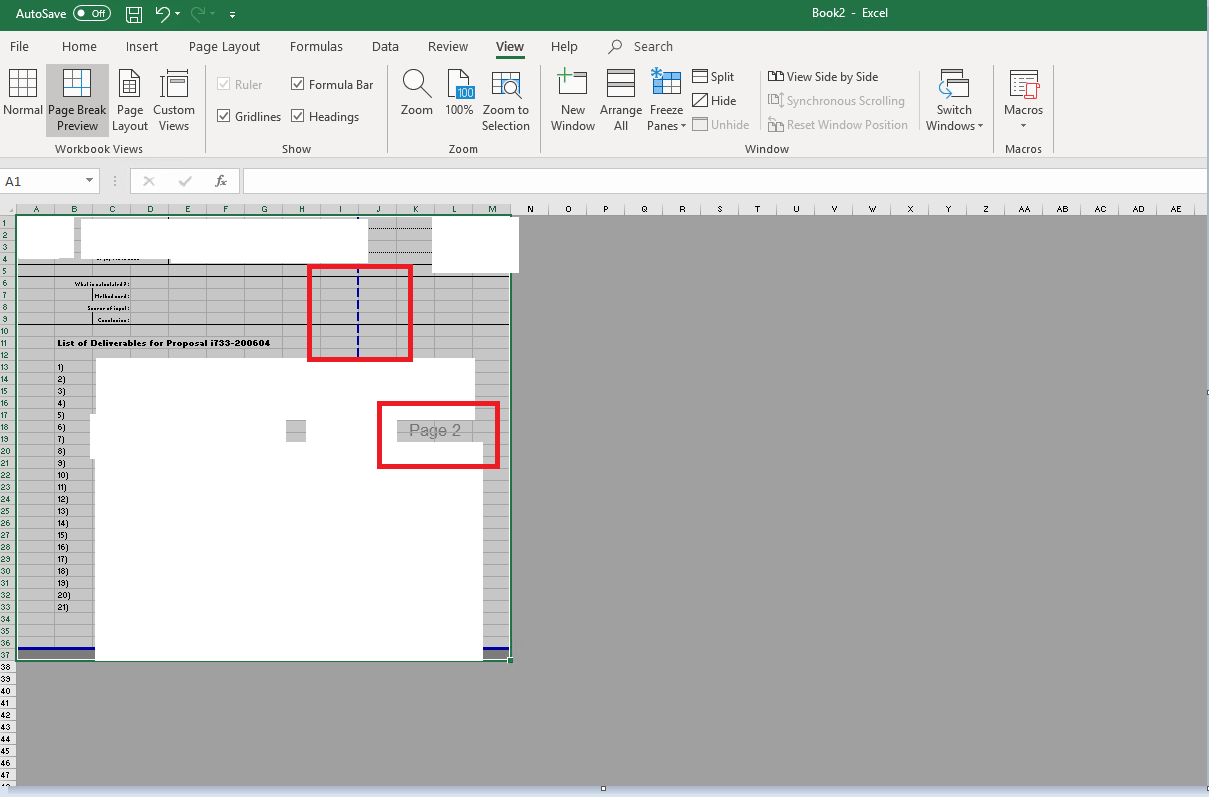Select column AC header
This screenshot has width=1209, height=797.
click(x=1100, y=209)
